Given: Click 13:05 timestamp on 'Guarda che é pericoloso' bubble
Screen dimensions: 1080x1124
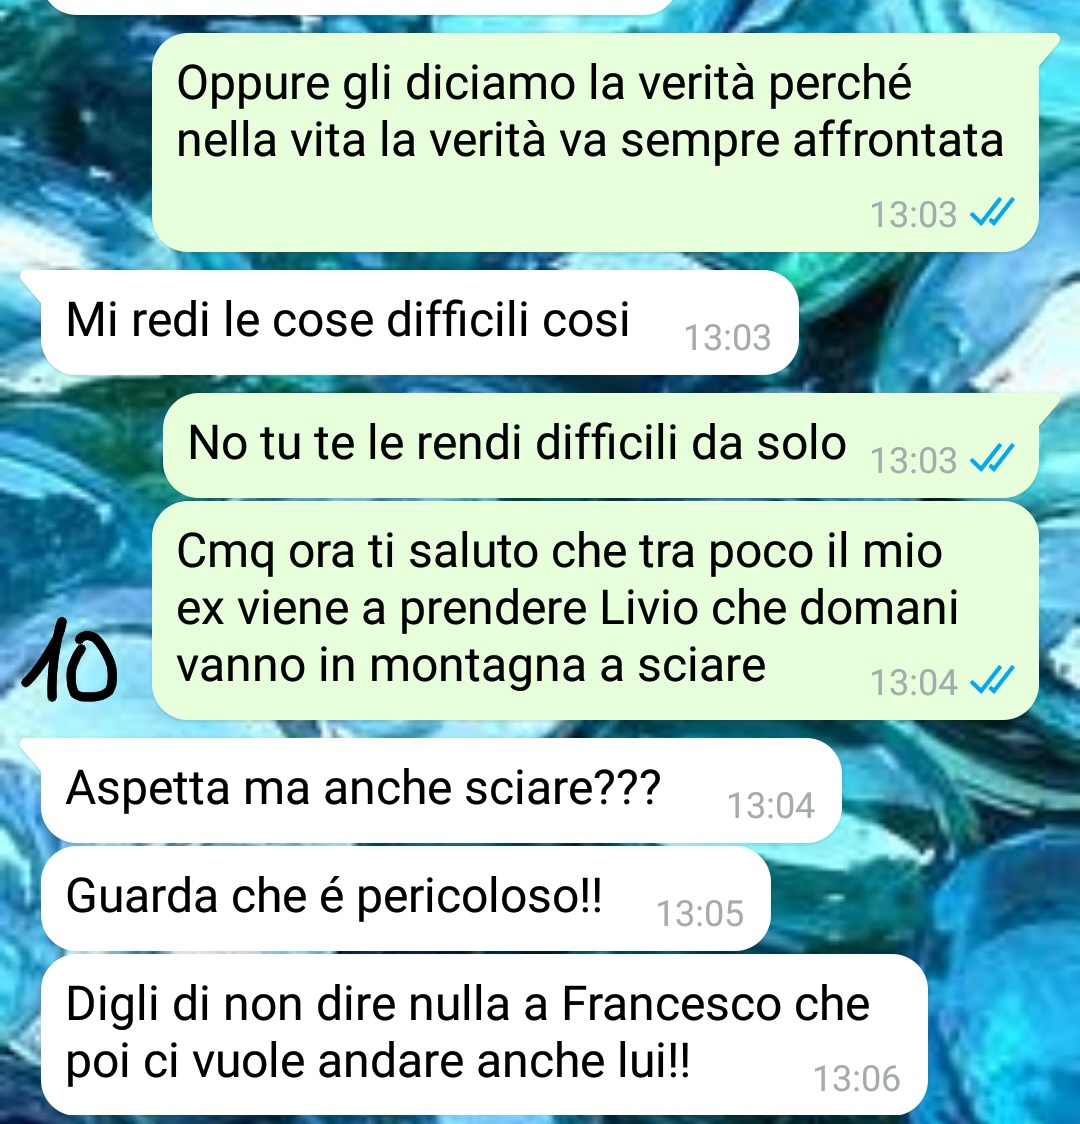Looking at the screenshot, I should [x=700, y=914].
